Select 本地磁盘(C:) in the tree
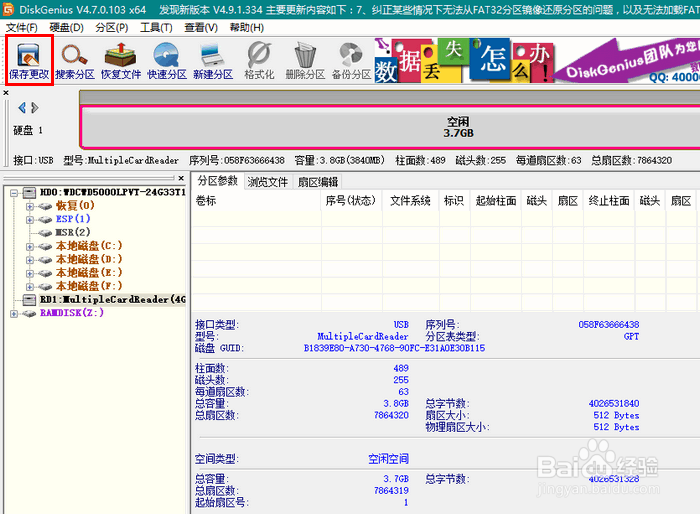The image size is (700, 514). [88, 246]
